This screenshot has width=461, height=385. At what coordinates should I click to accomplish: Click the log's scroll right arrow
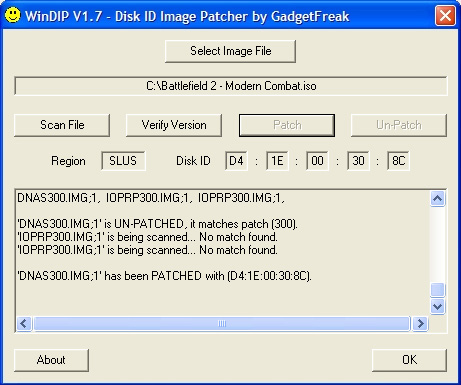[x=420, y=323]
